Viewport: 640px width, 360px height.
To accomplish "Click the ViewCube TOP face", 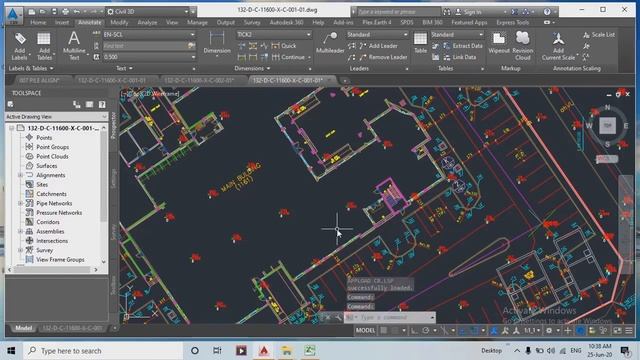I will click(x=607, y=125).
